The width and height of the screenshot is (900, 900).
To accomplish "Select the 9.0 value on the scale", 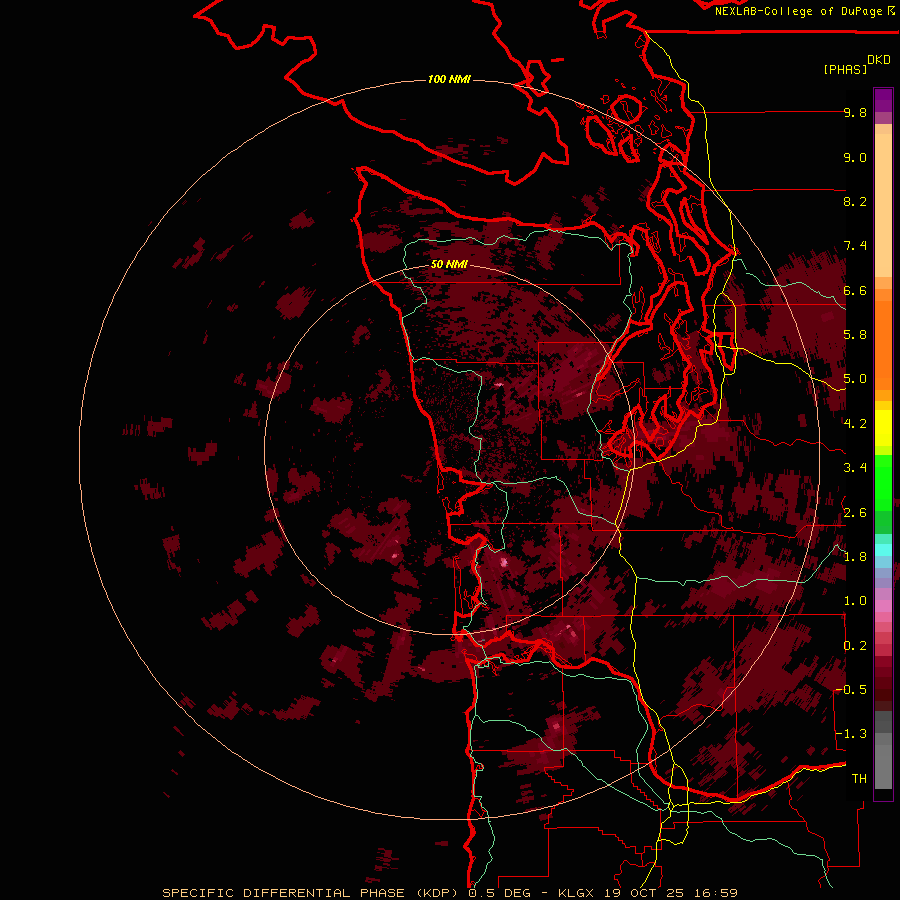I will (855, 157).
